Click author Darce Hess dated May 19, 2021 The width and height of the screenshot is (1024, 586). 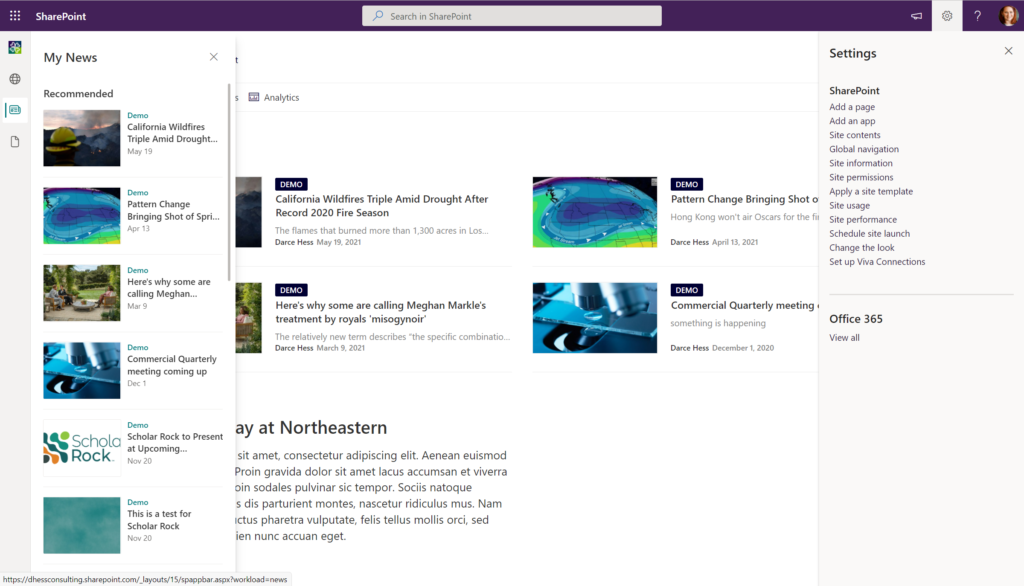294,242
